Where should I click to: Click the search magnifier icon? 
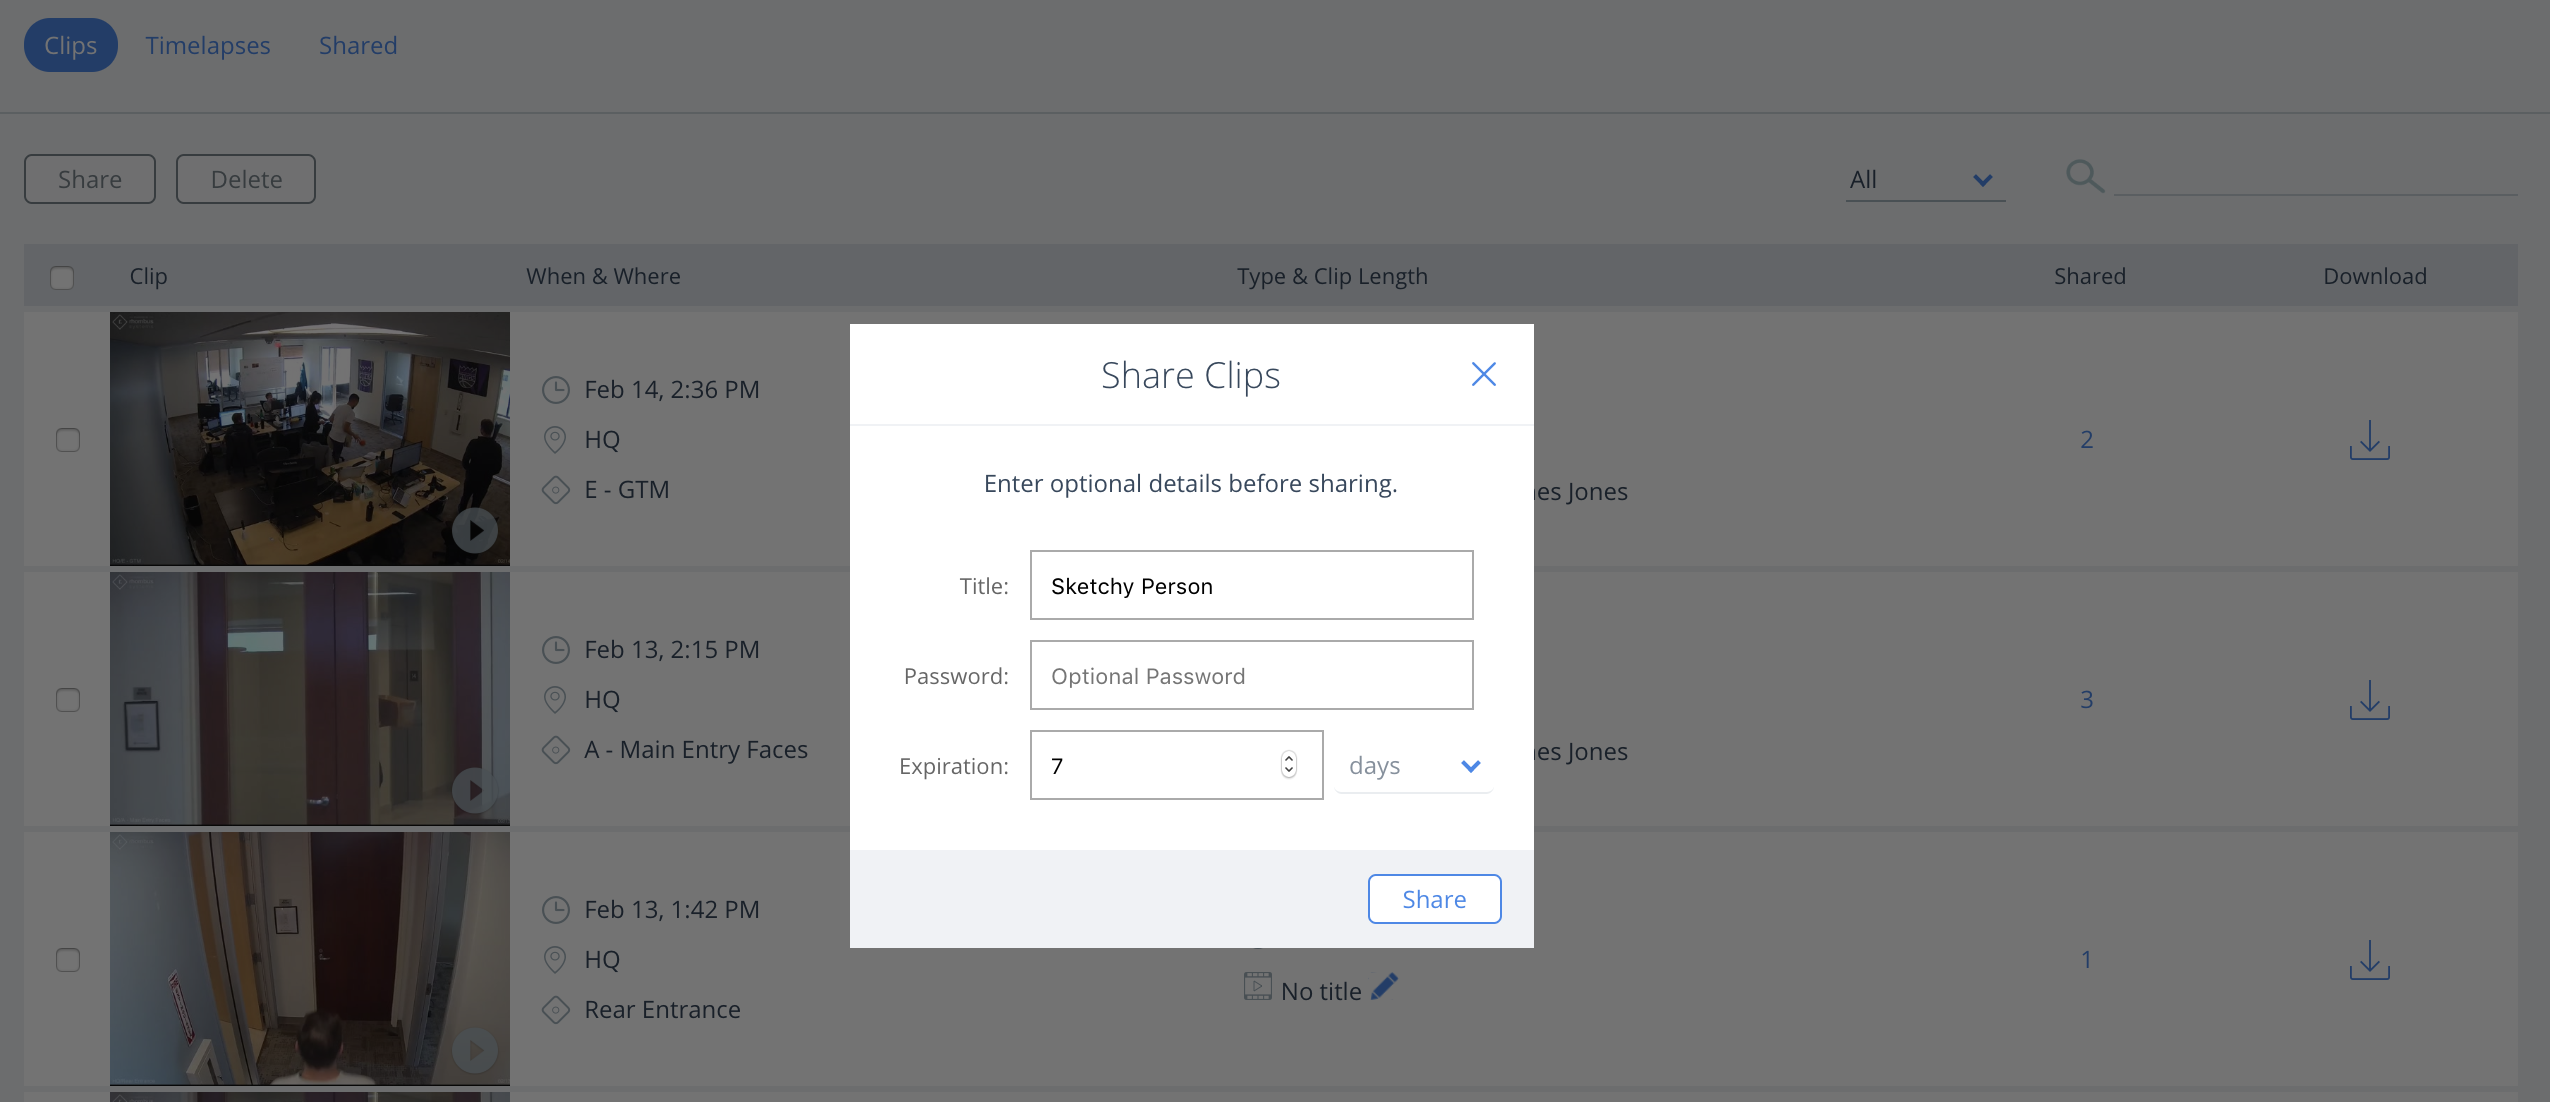pyautogui.click(x=2084, y=177)
